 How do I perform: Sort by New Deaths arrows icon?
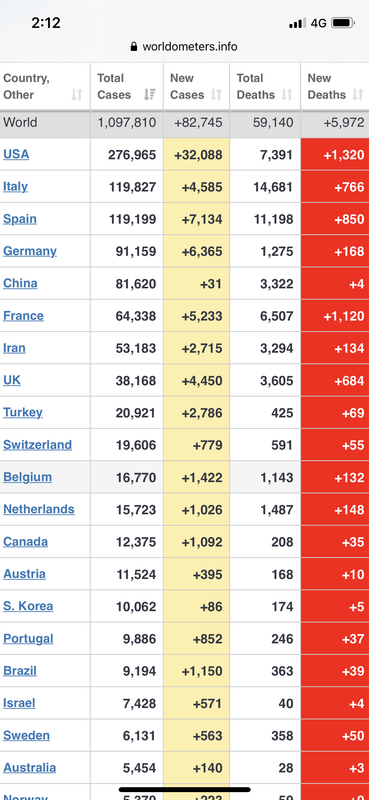tap(358, 94)
